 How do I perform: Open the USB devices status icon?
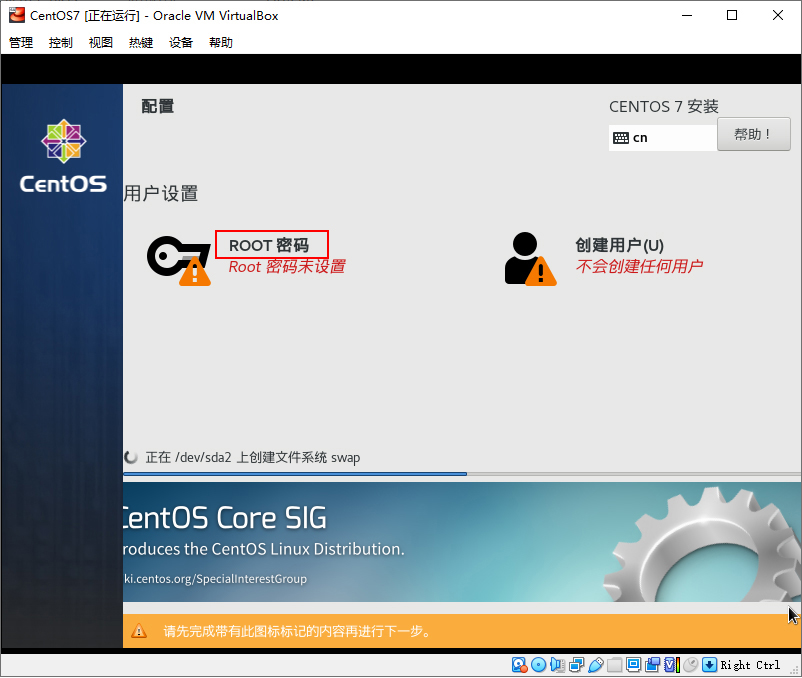click(596, 664)
